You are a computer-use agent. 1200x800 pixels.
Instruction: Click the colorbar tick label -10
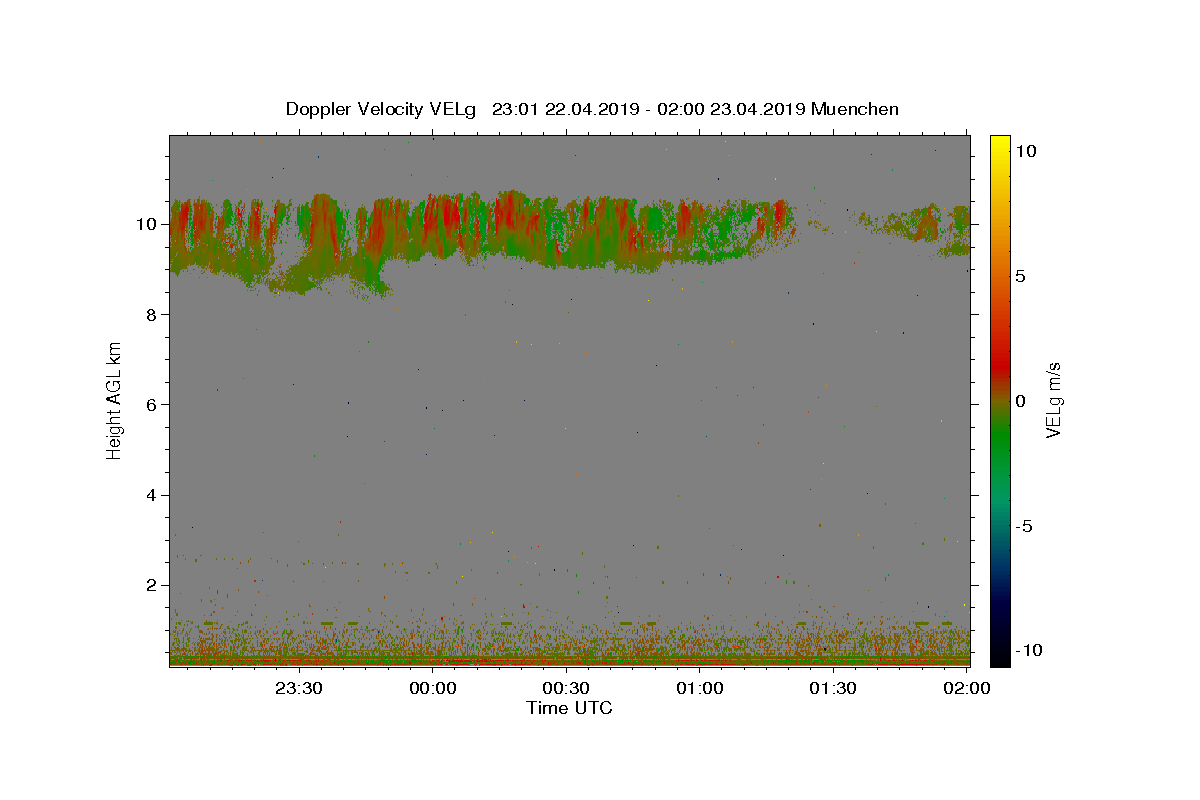pyautogui.click(x=1027, y=650)
